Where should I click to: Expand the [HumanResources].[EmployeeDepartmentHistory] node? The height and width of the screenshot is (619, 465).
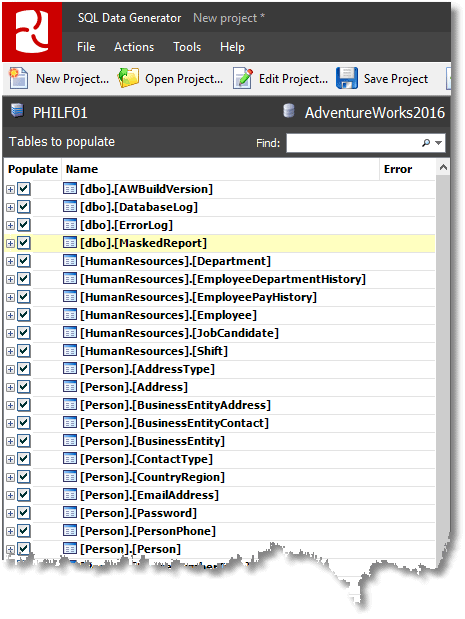[10, 279]
